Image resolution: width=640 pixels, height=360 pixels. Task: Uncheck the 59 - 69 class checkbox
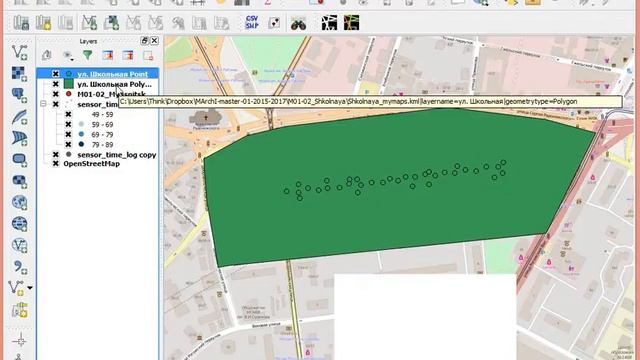[68, 124]
